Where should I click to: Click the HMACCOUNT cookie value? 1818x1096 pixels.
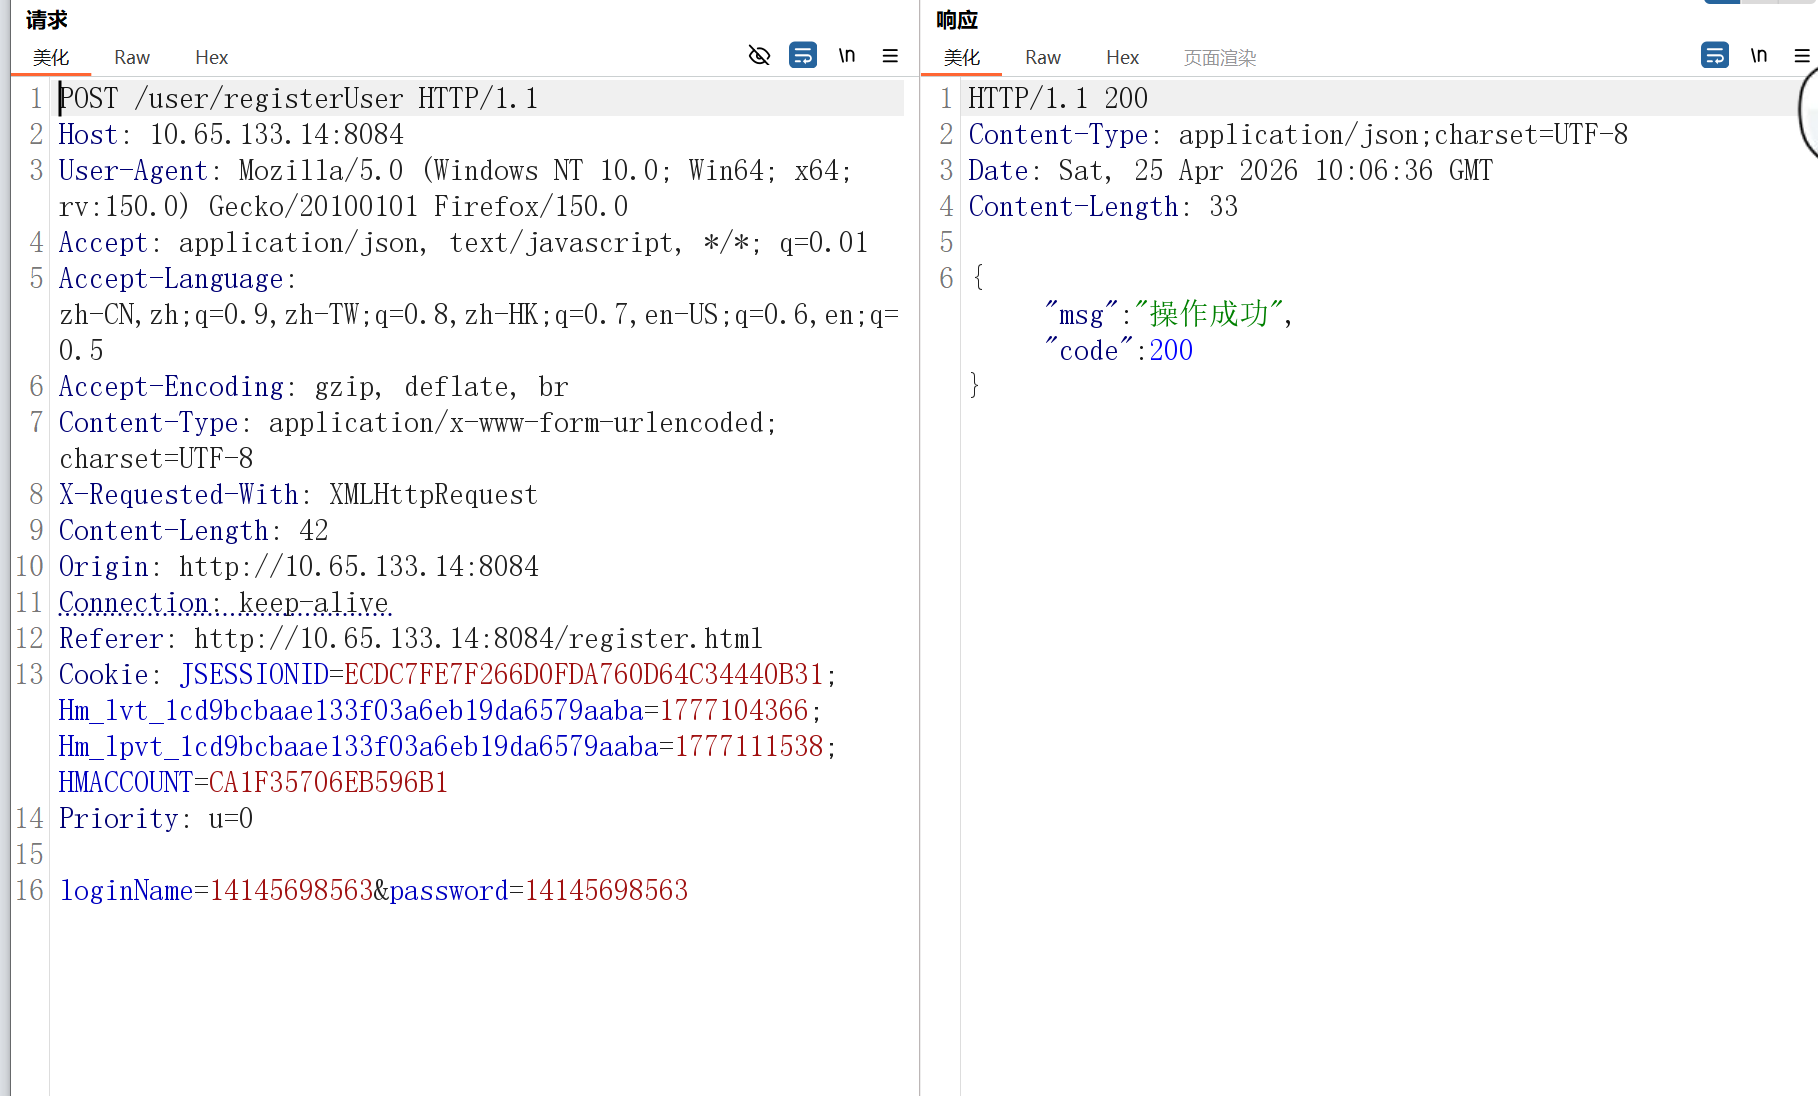pos(328,782)
